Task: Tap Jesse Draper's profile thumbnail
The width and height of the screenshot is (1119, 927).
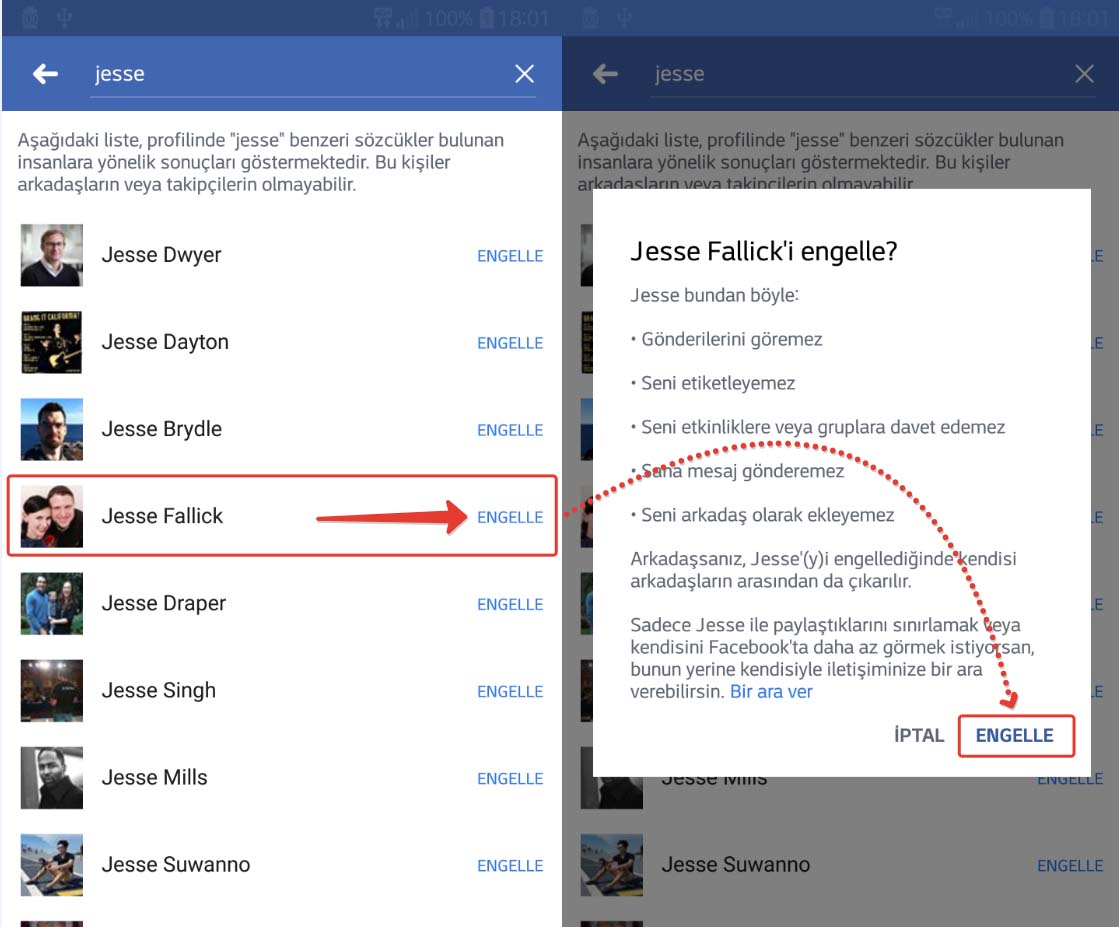Action: 52,603
